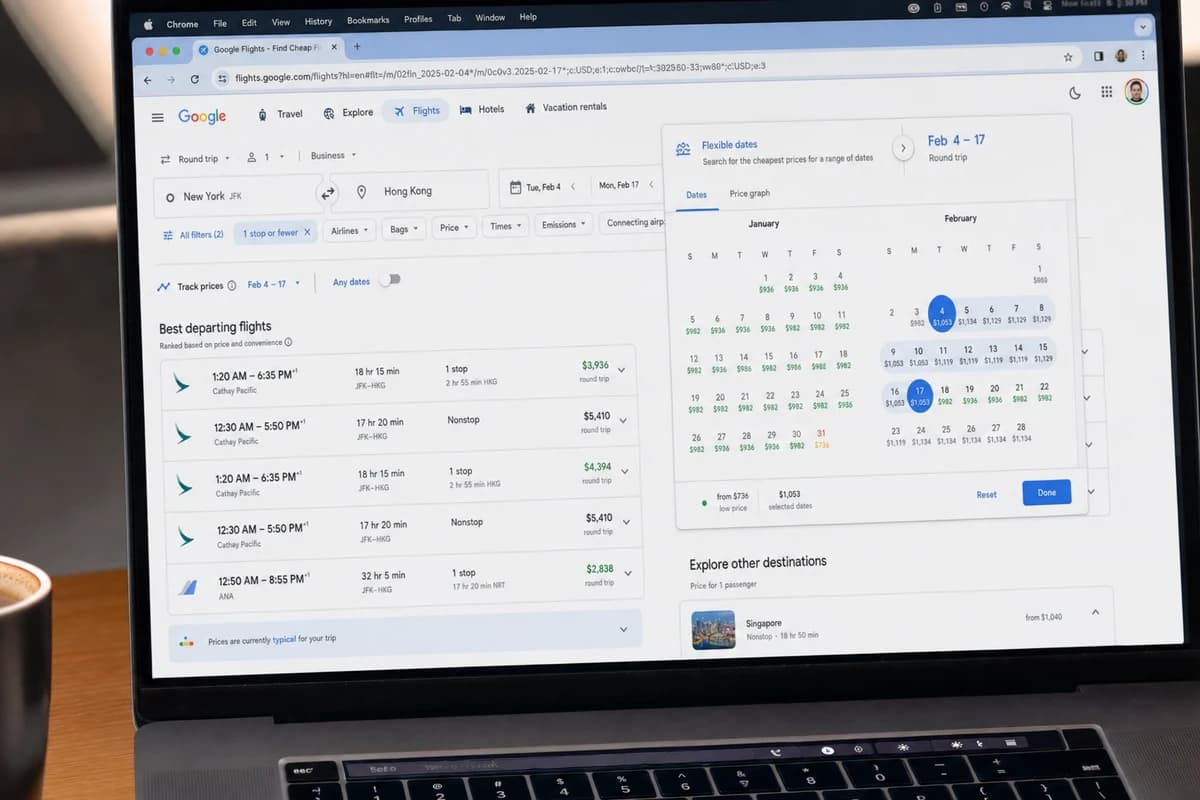
Task: Click the Flexible dates icon
Action: click(x=683, y=149)
